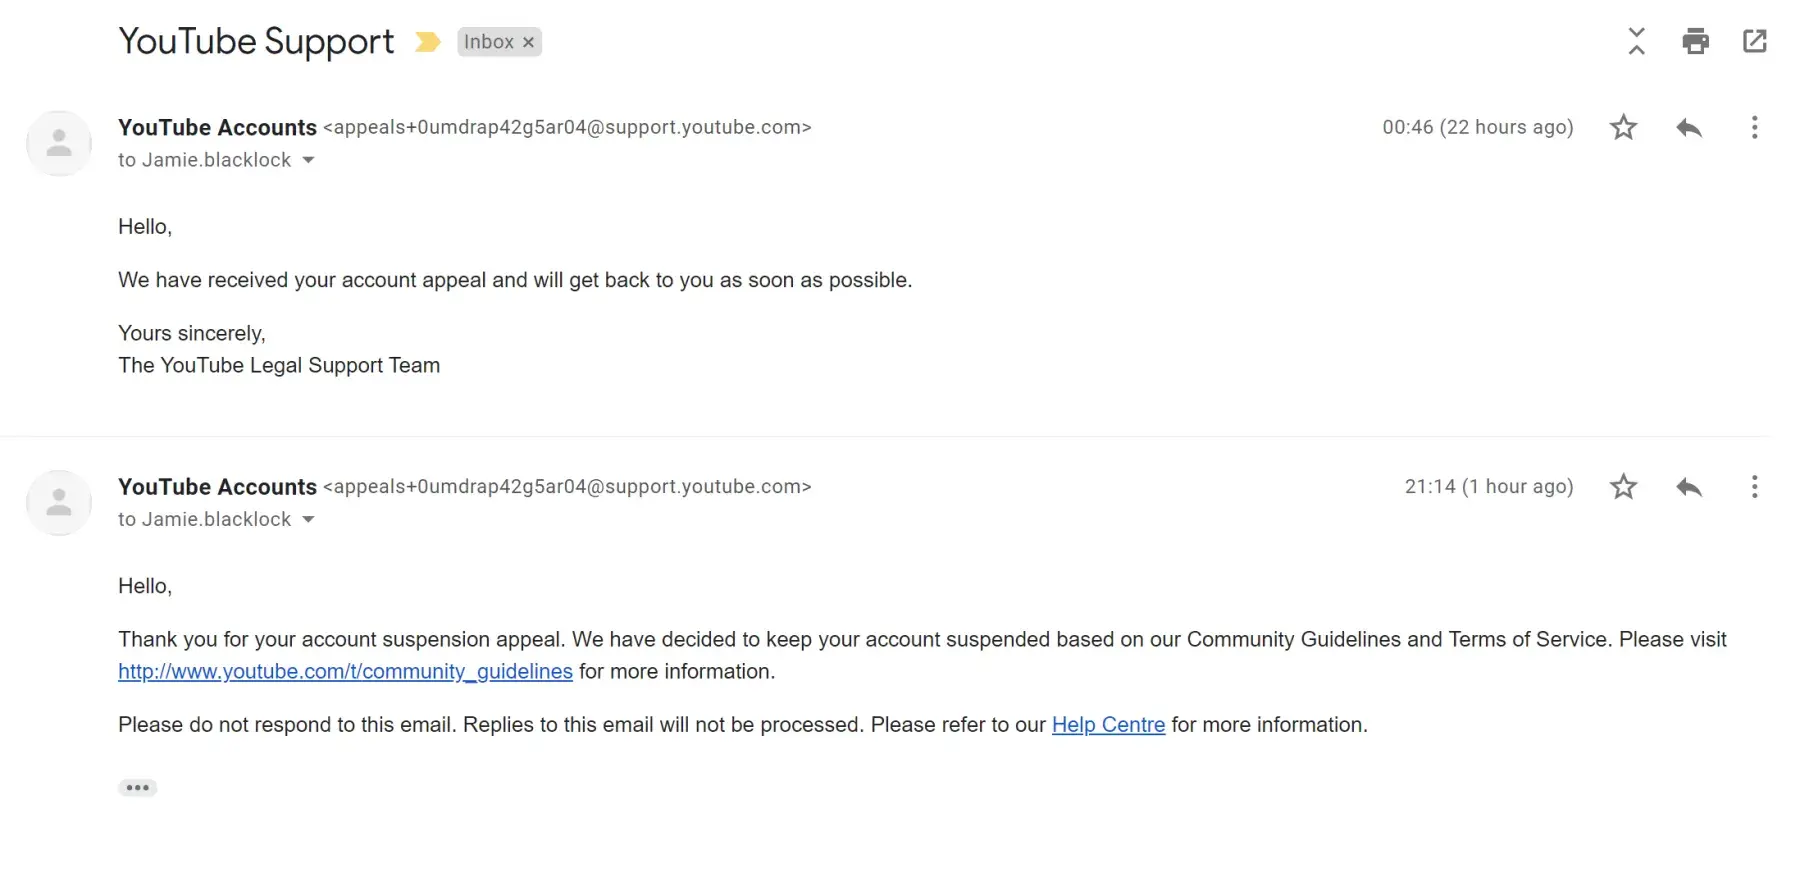
Task: Show recipient details of first message
Action: tap(308, 160)
